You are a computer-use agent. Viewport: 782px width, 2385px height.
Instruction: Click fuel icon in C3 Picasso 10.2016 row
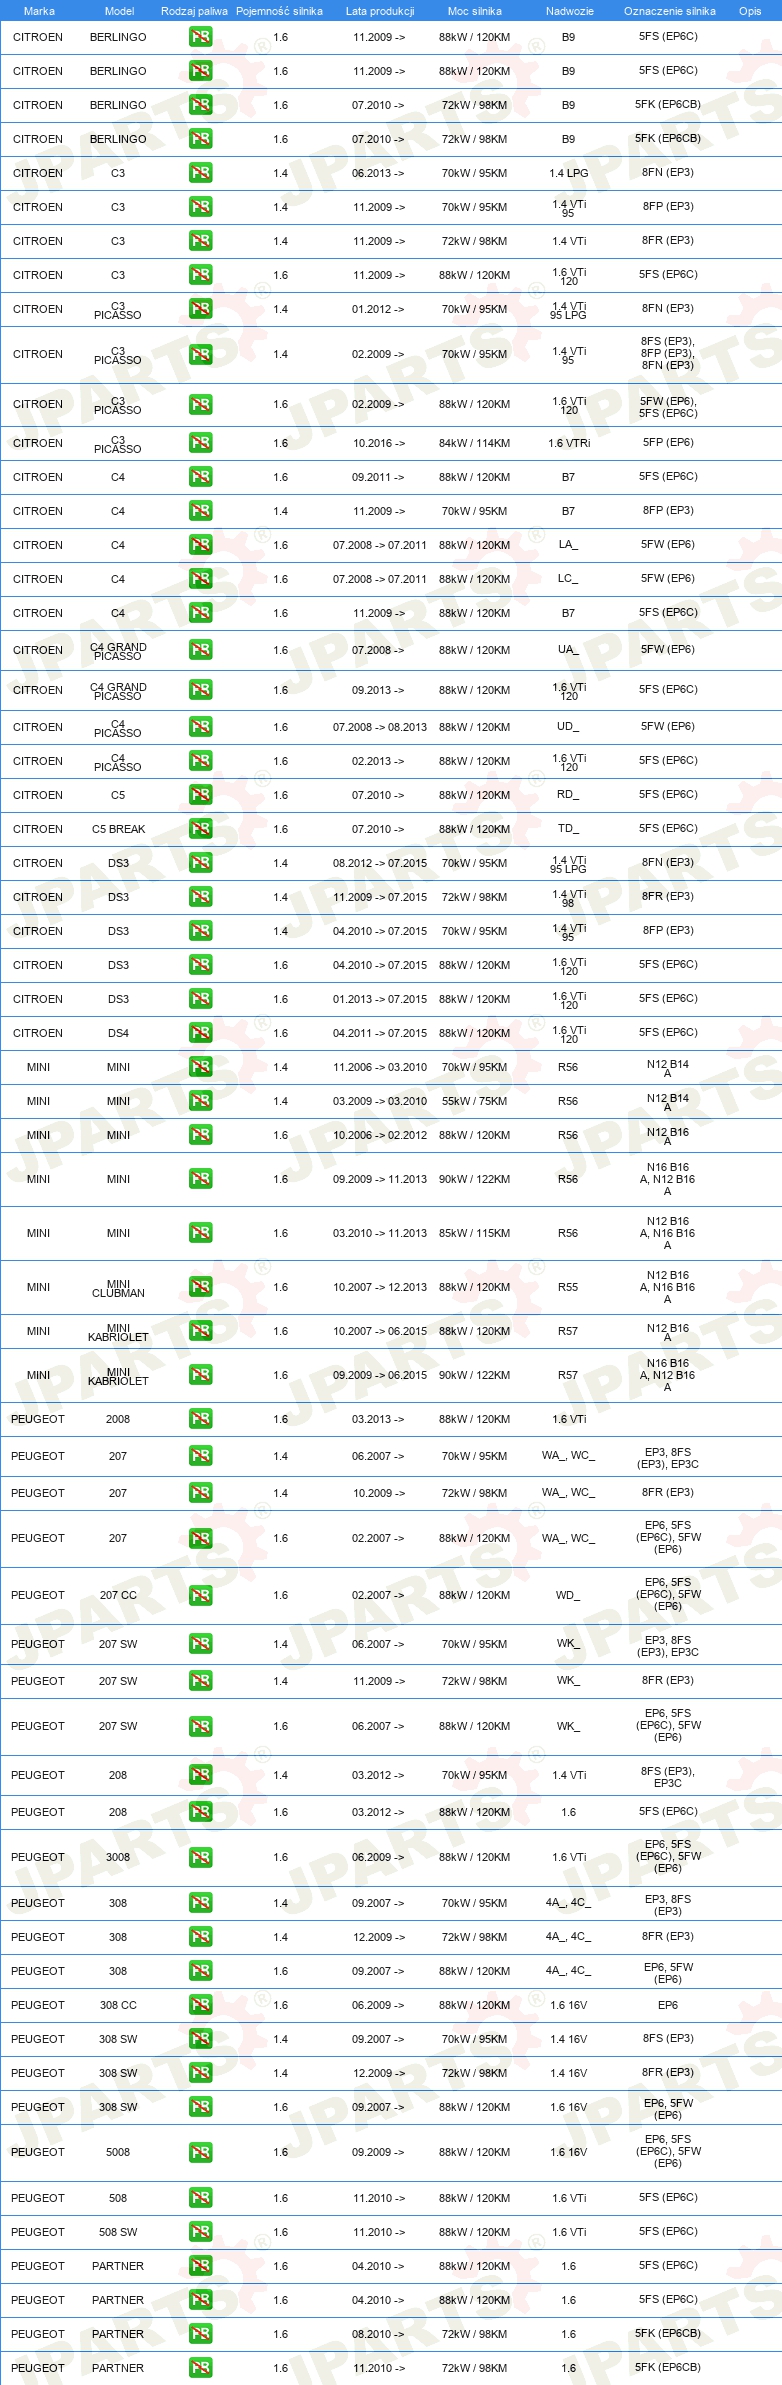click(200, 443)
